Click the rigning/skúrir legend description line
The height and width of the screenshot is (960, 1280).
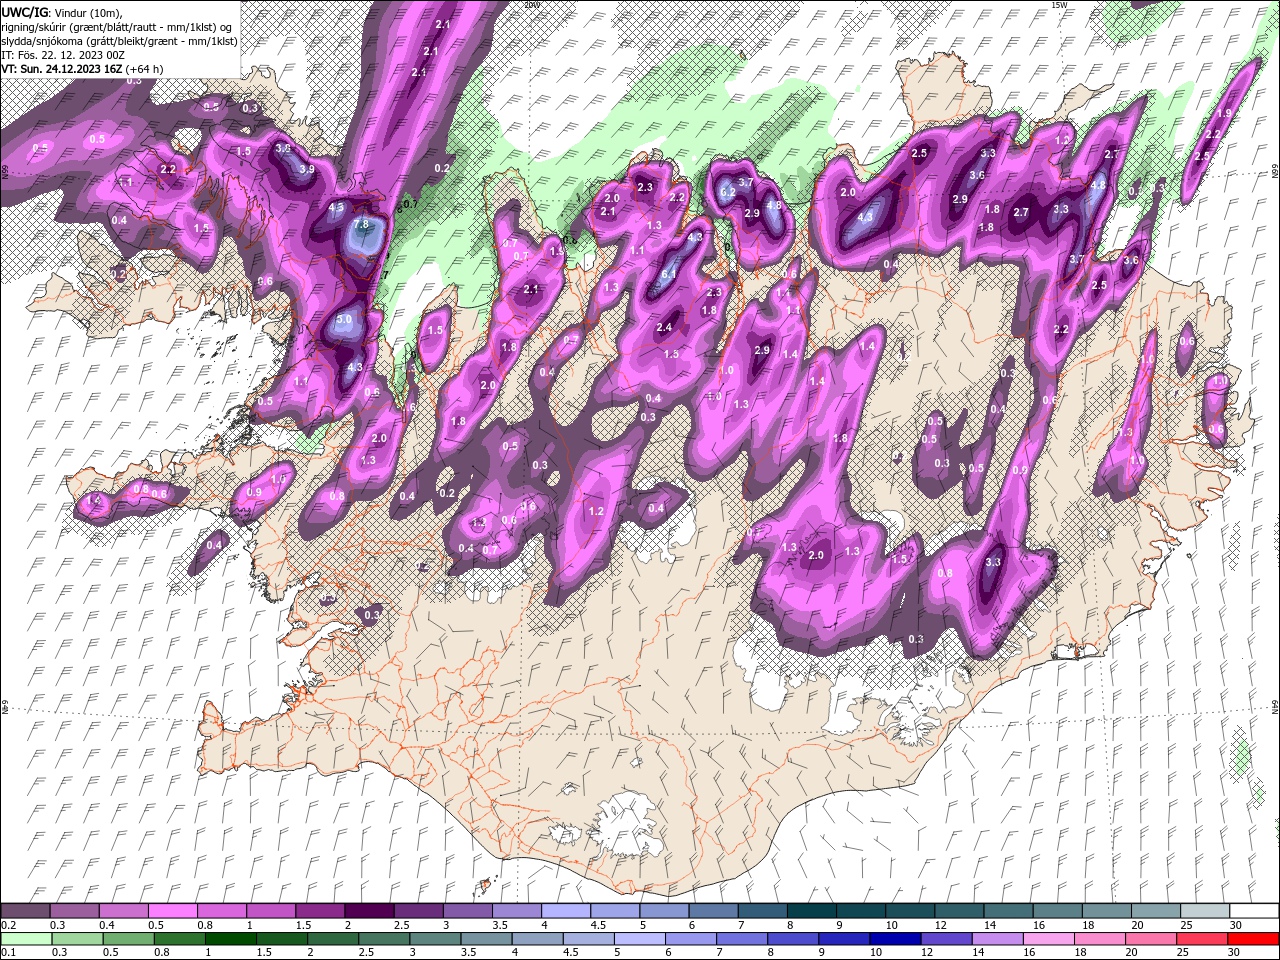[x=117, y=26]
